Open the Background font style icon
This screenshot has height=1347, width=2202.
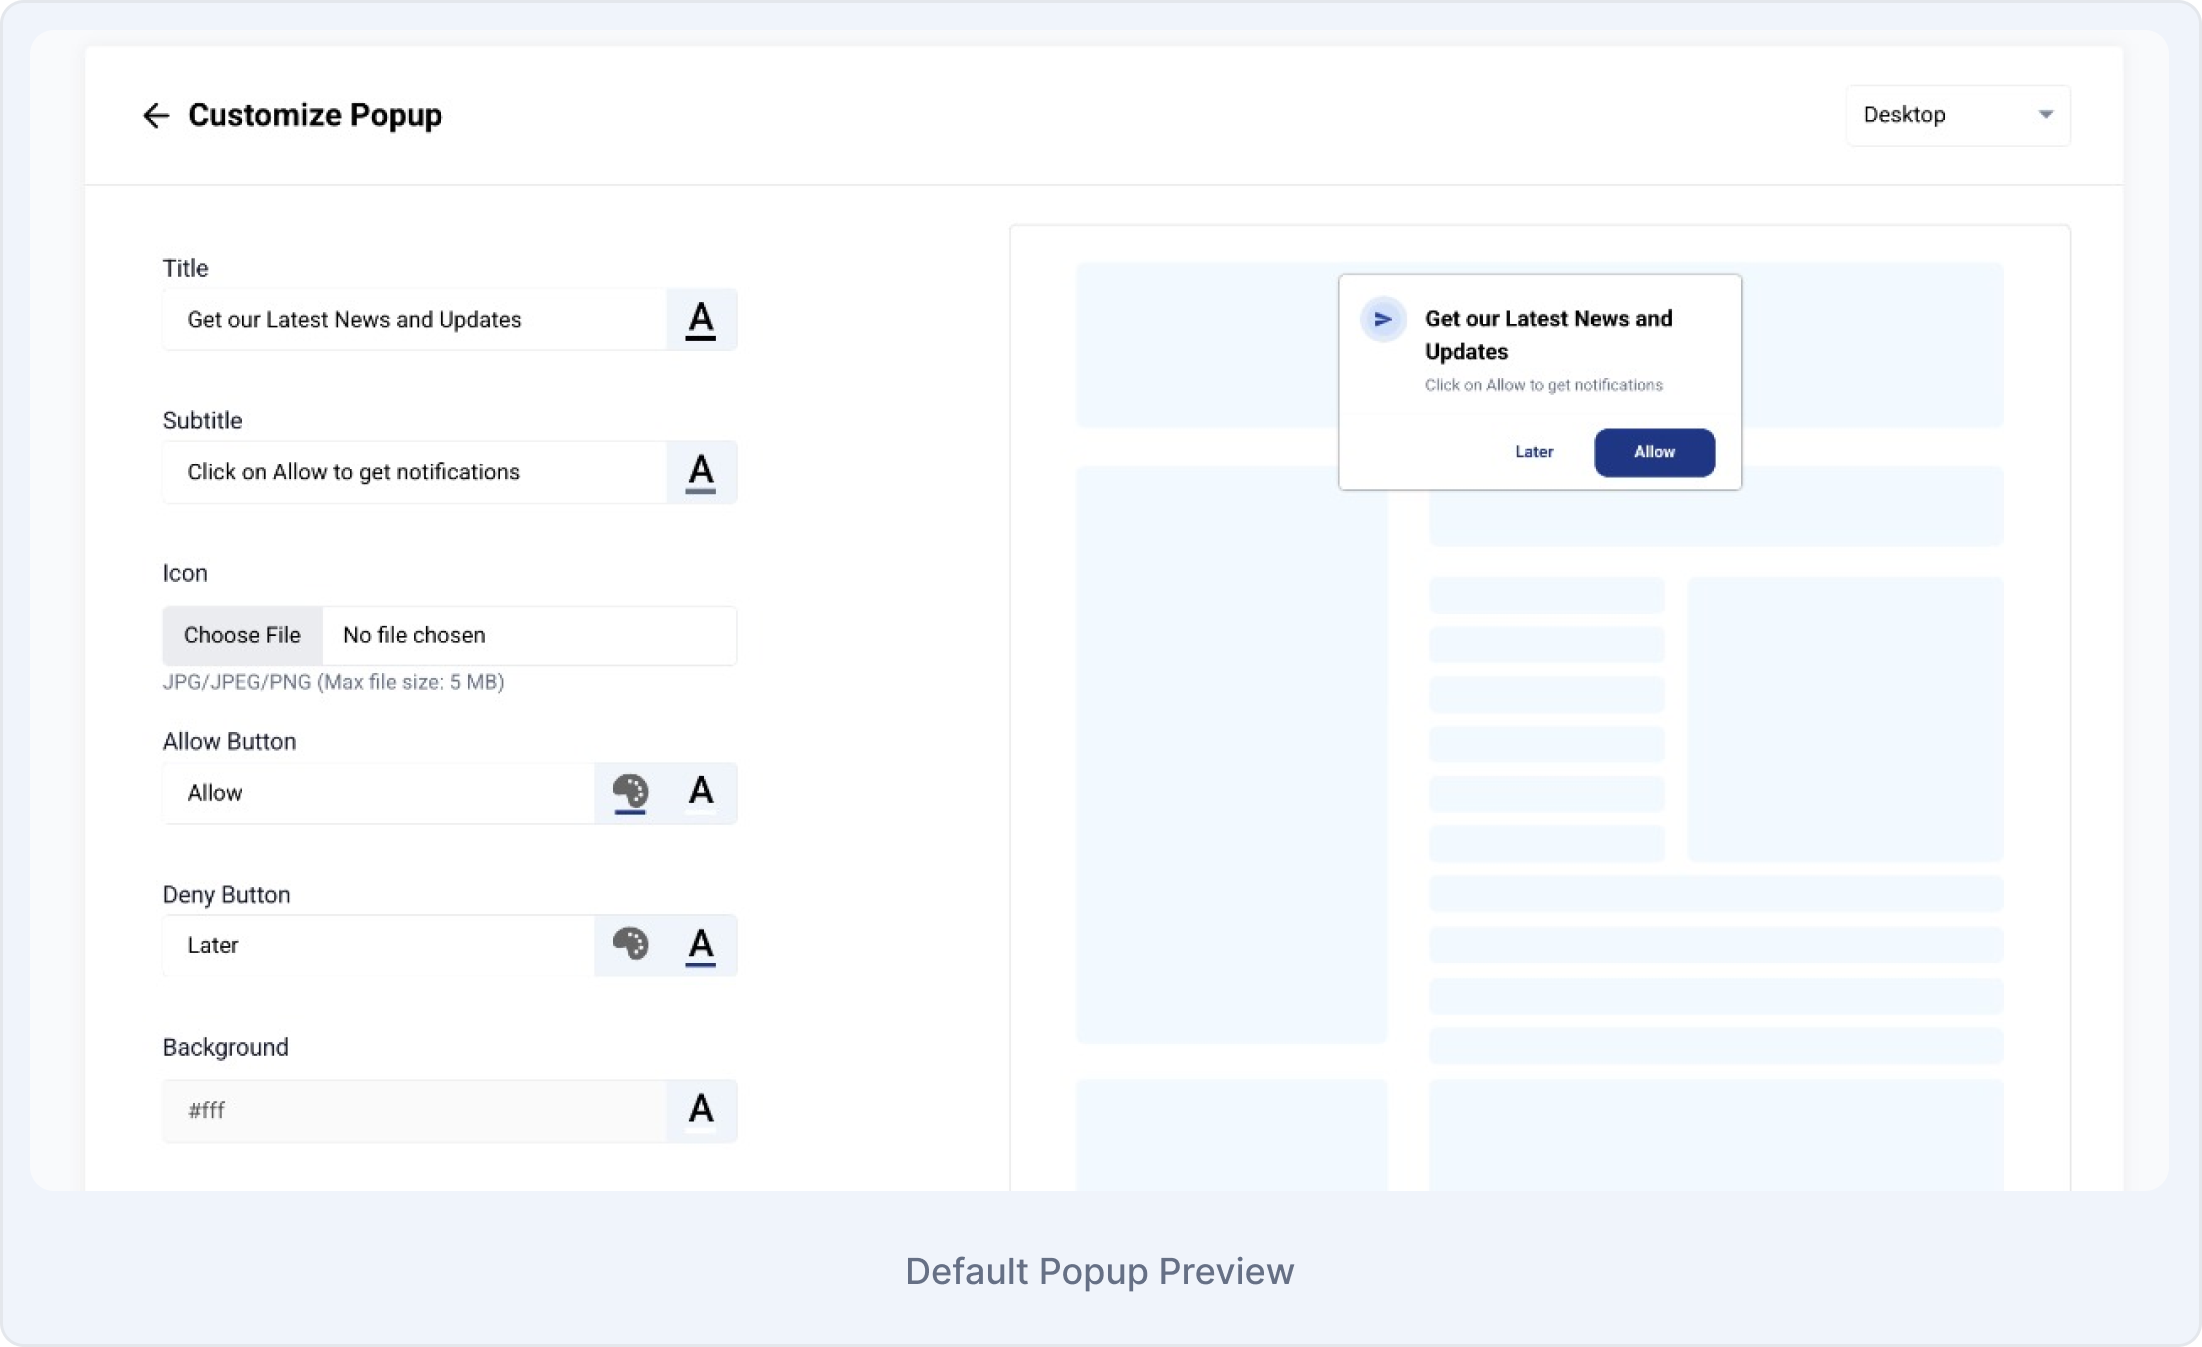tap(700, 1110)
